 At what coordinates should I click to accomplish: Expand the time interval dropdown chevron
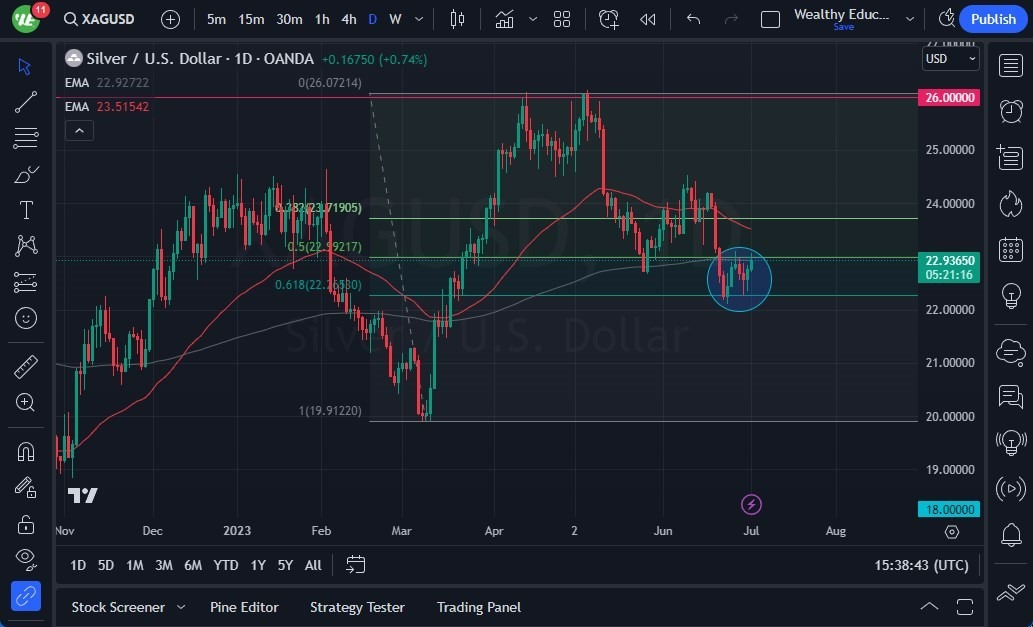pyautogui.click(x=419, y=19)
